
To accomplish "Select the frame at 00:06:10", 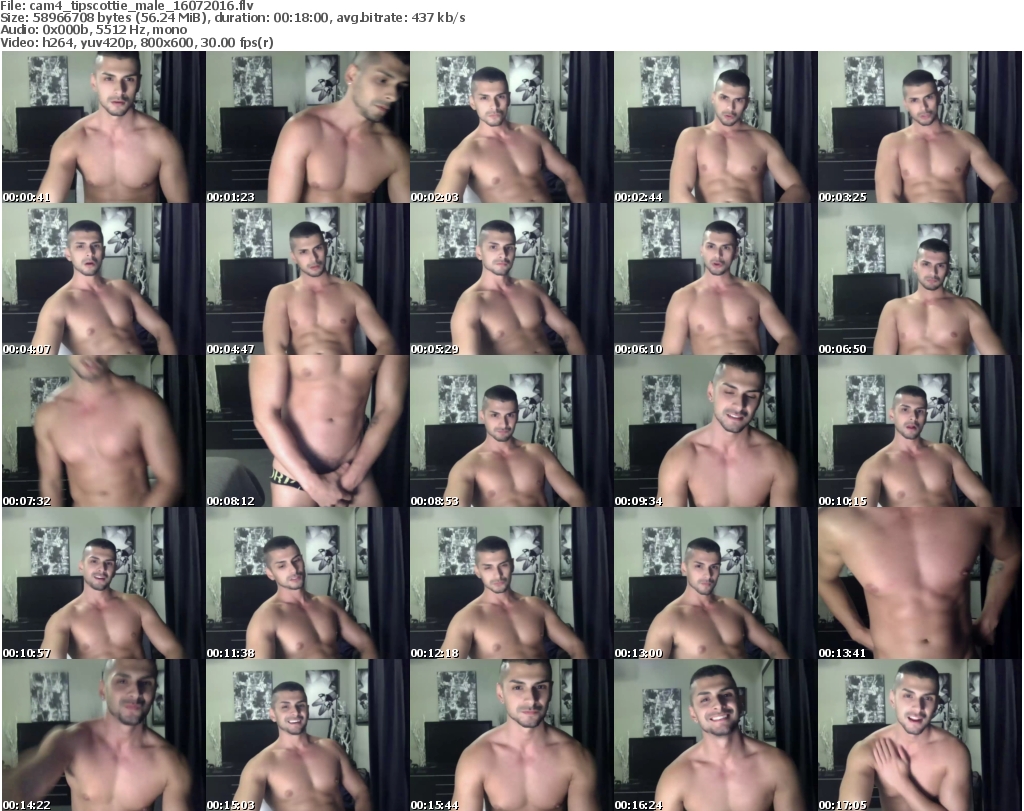I will pyautogui.click(x=715, y=279).
